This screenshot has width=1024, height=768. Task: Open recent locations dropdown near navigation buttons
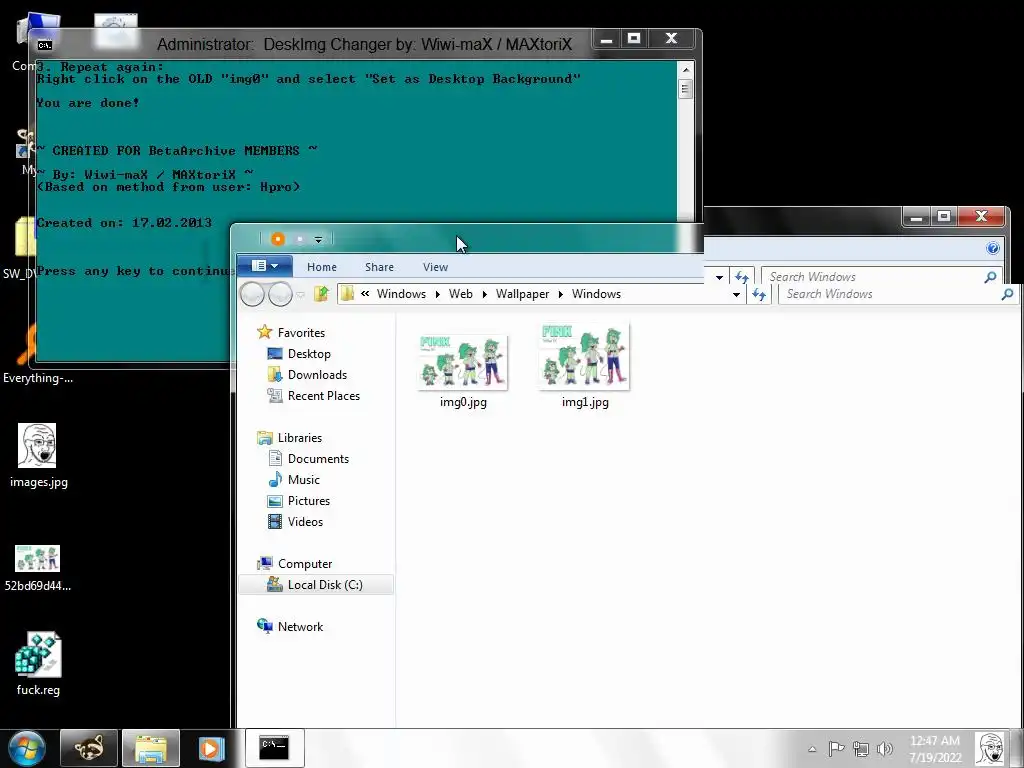pos(300,295)
